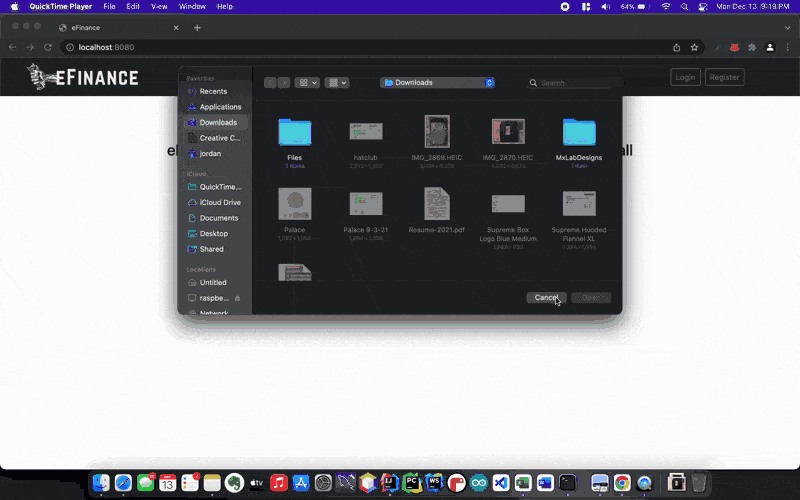Go back in the file dialog
The image size is (800, 500).
(x=270, y=83)
